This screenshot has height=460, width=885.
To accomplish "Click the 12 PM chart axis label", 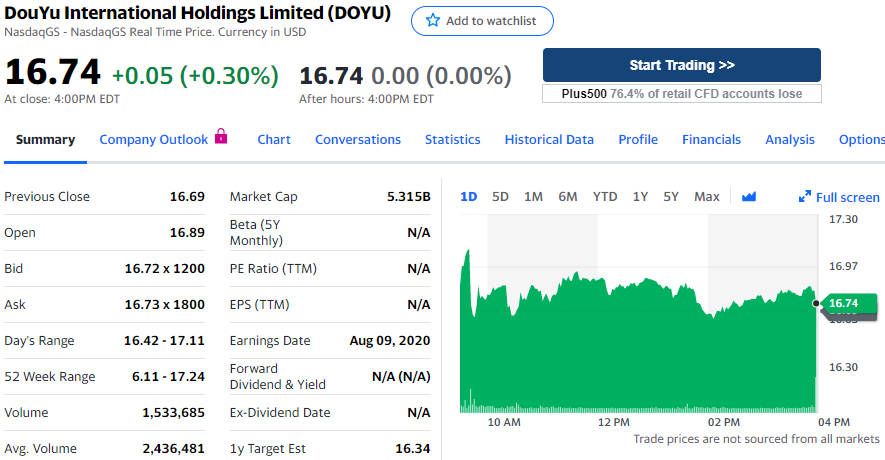I will click(x=614, y=422).
